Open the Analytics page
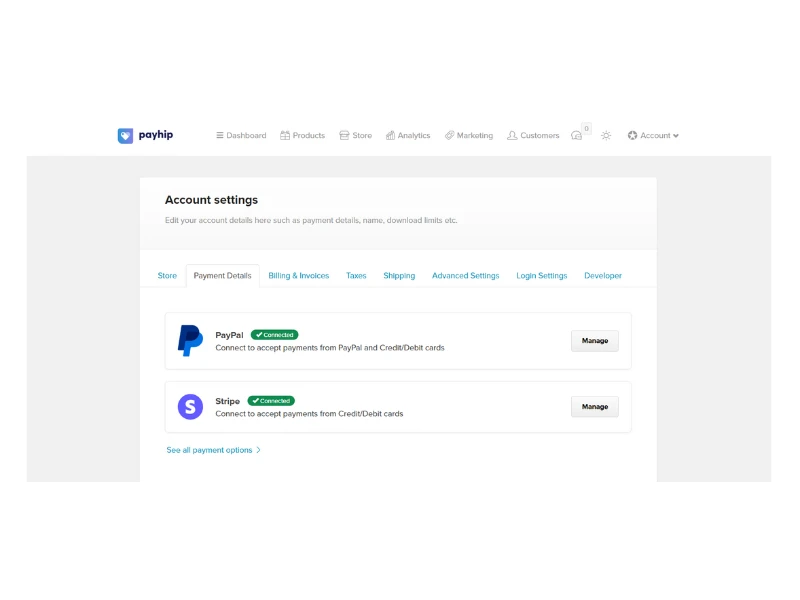 tap(408, 136)
